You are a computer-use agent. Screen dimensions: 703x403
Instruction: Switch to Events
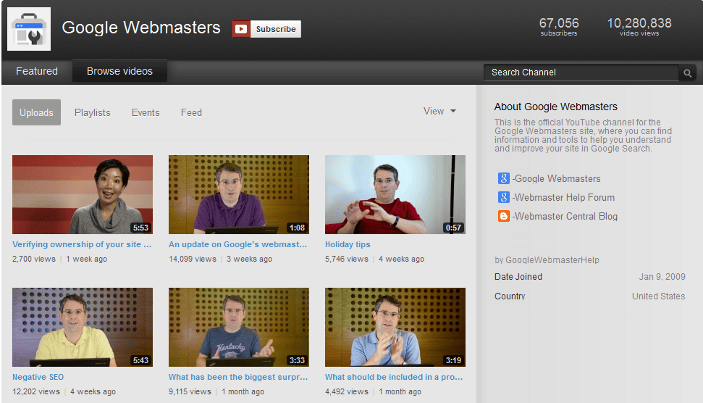click(145, 113)
